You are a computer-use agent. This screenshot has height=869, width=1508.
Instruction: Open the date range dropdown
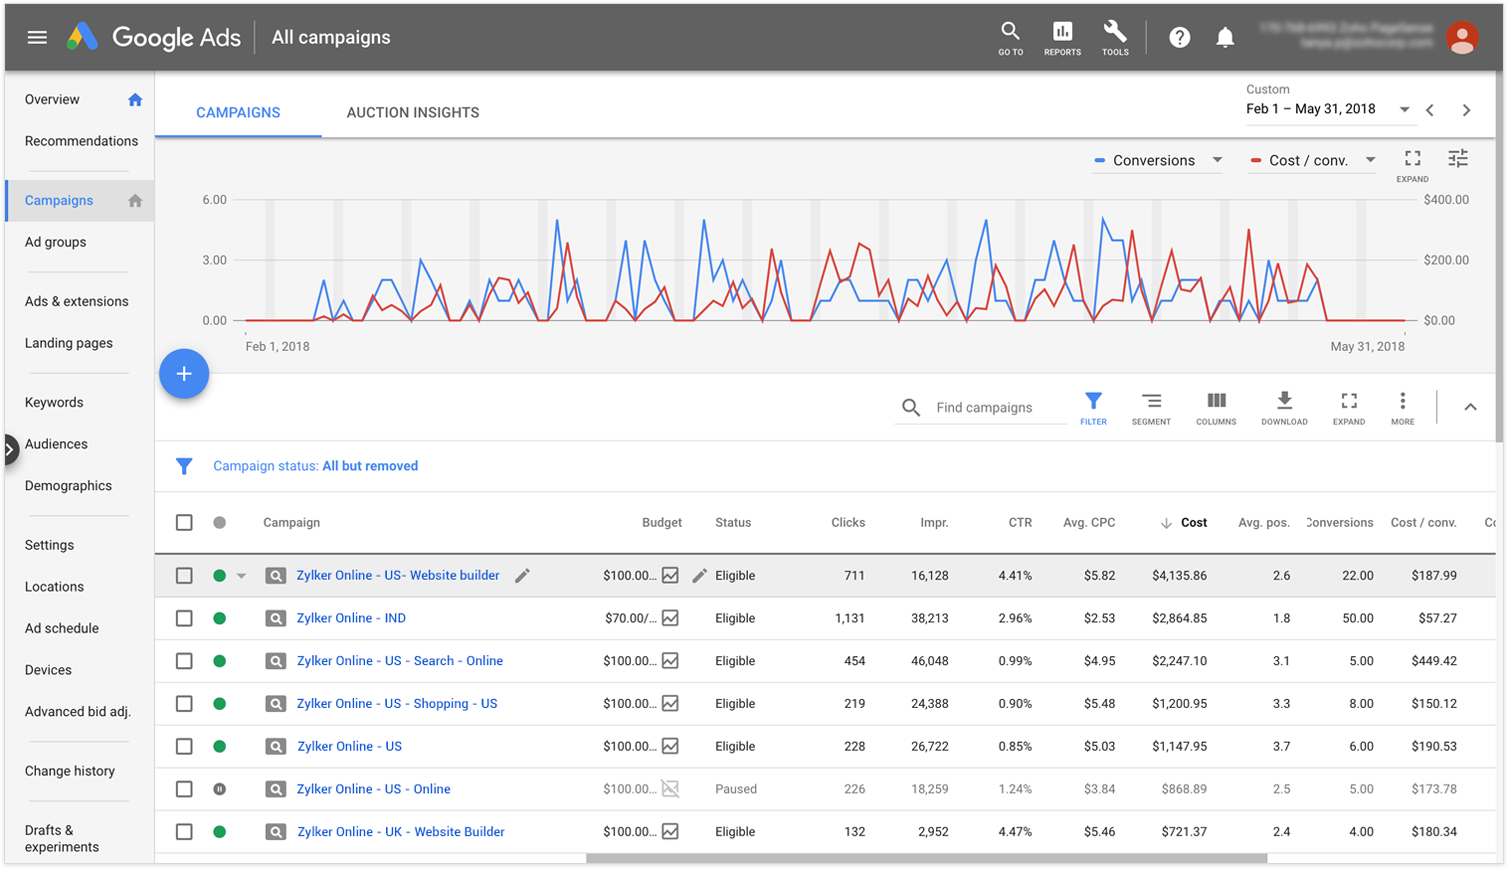(x=1404, y=110)
